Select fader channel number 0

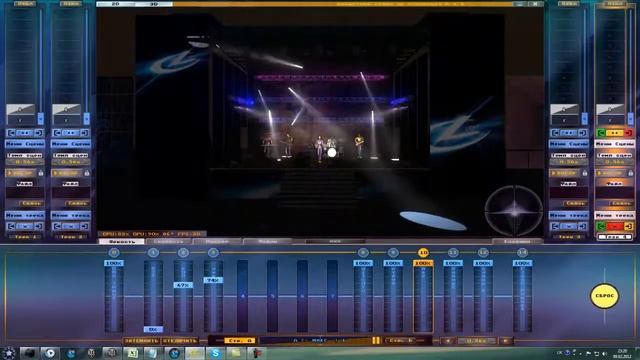[x=114, y=253]
